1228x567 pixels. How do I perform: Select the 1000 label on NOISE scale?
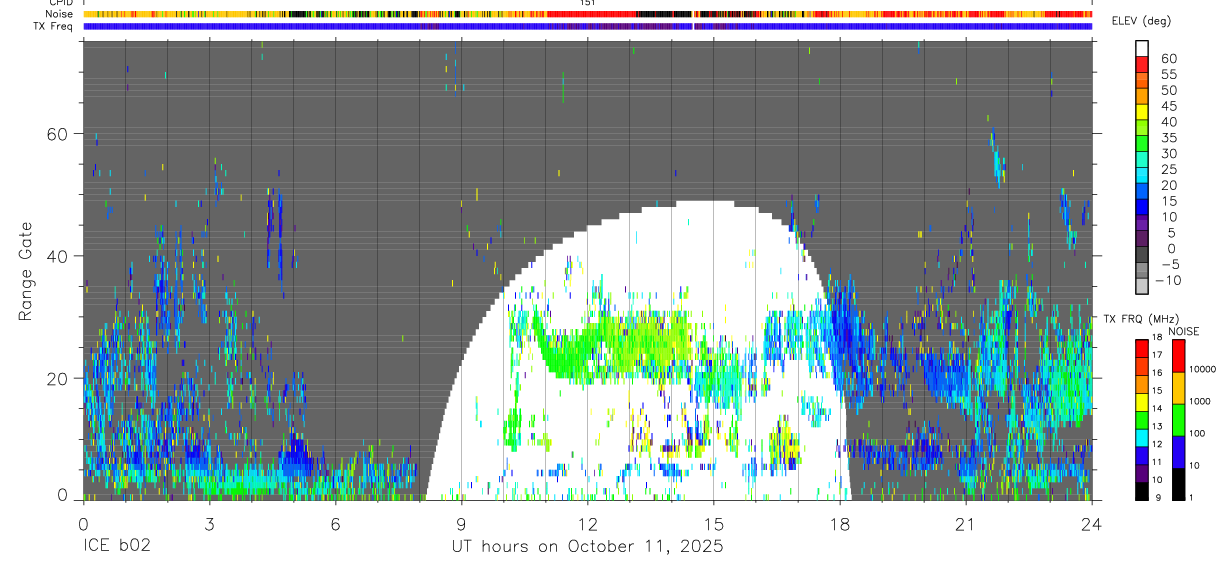(1202, 402)
